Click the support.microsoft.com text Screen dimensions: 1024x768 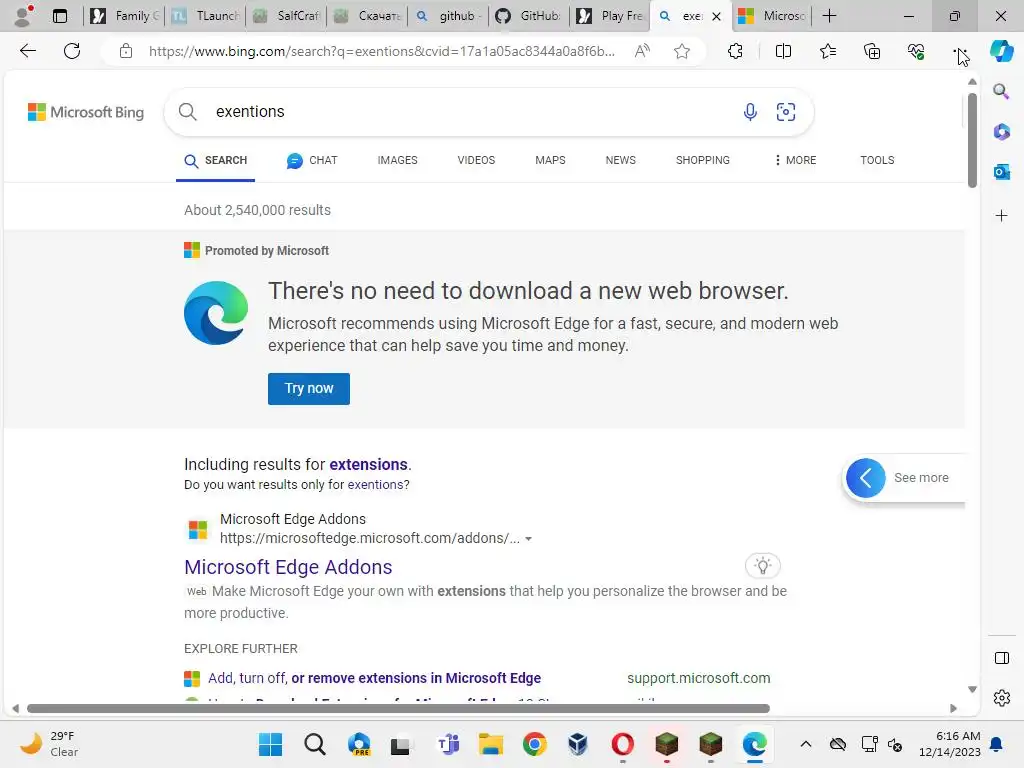point(698,678)
